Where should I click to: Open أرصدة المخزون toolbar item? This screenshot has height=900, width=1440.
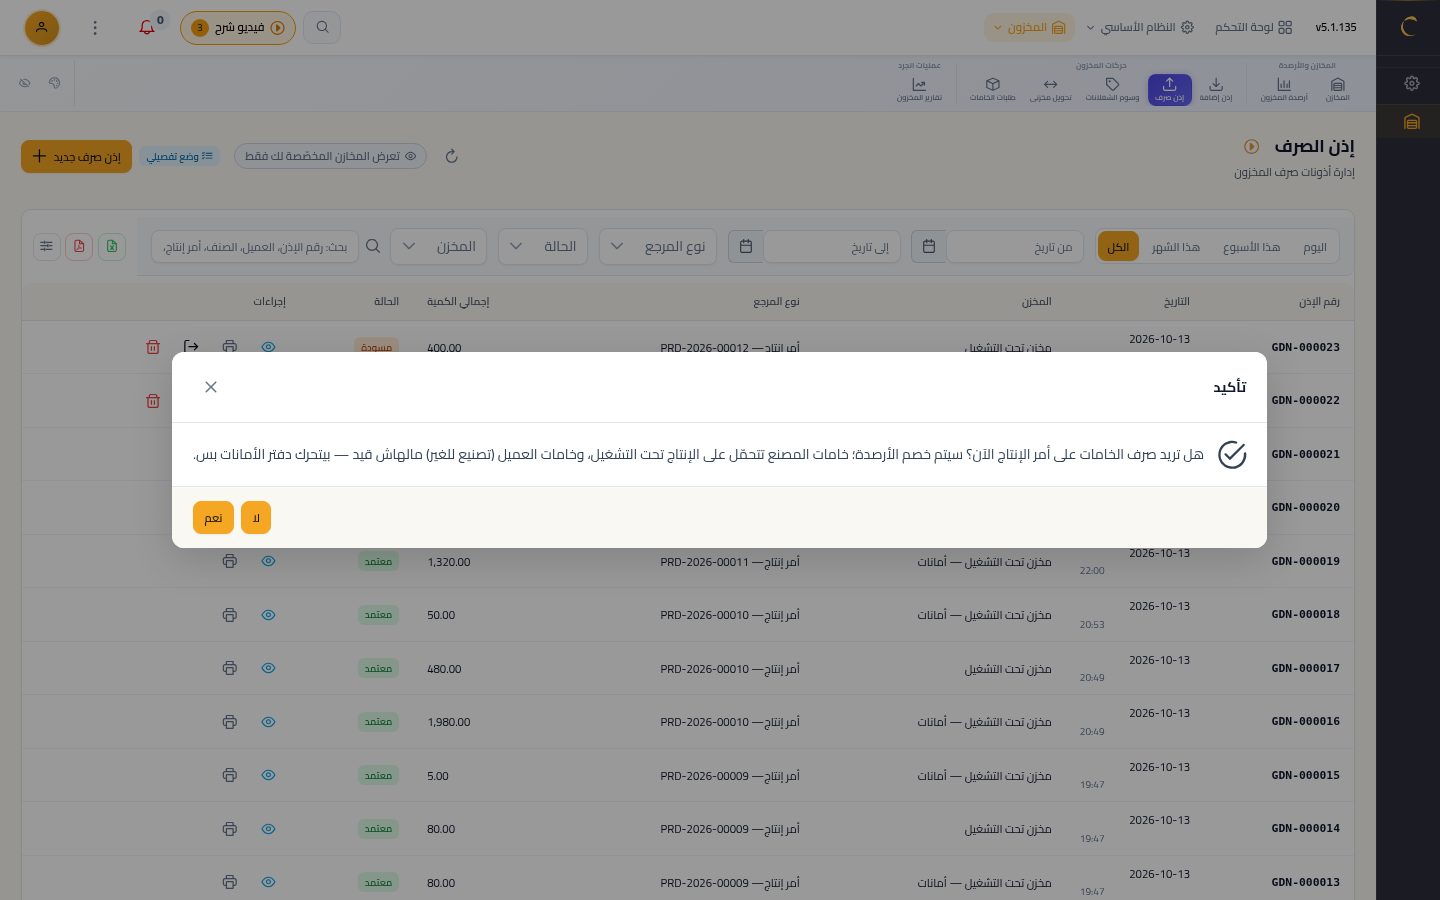[1284, 89]
